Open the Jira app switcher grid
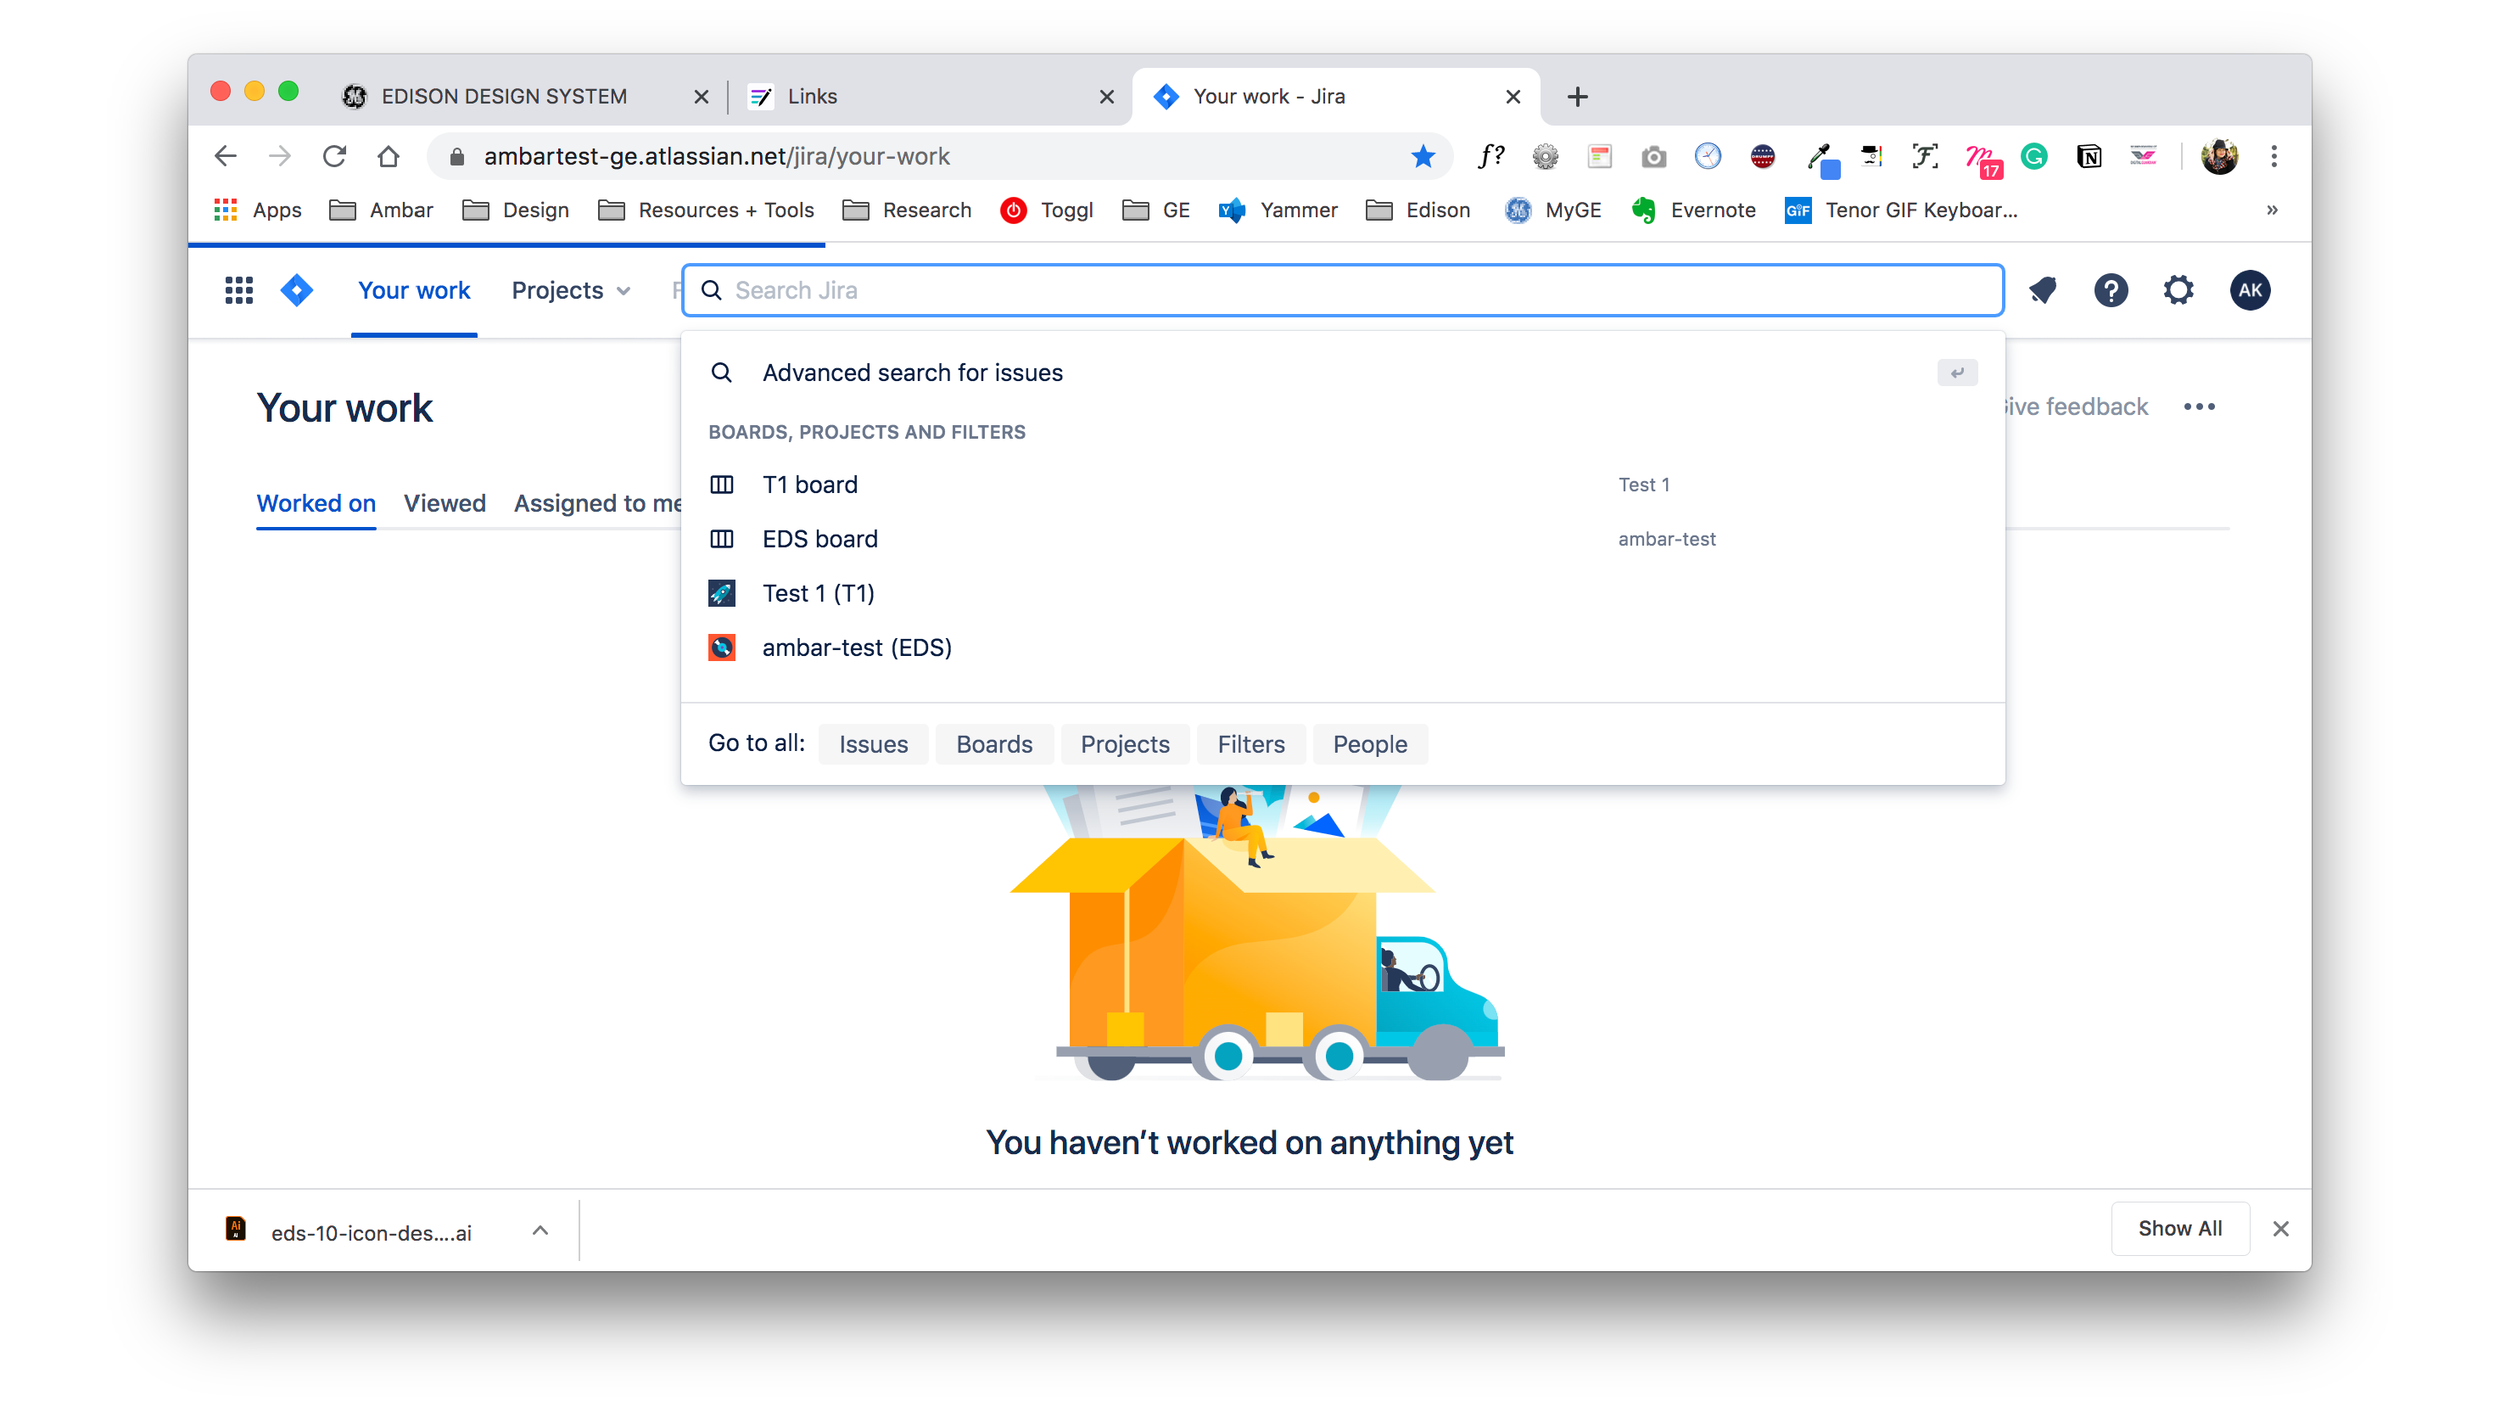The width and height of the screenshot is (2500, 1407). pyautogui.click(x=239, y=290)
